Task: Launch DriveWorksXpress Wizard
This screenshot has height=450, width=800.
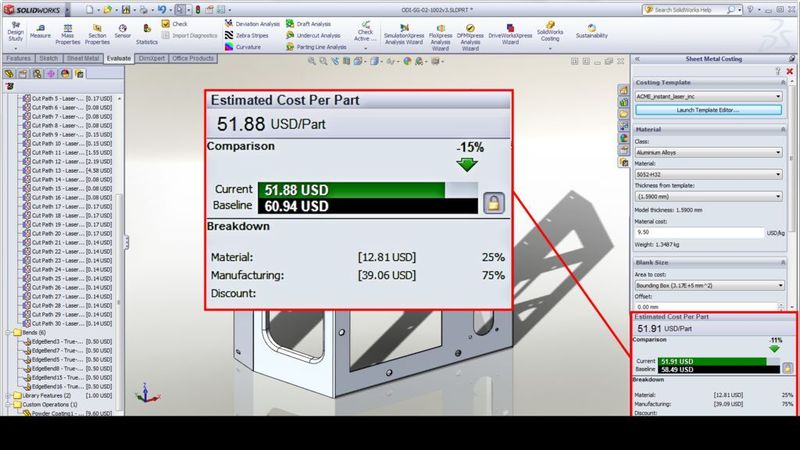Action: [510, 35]
